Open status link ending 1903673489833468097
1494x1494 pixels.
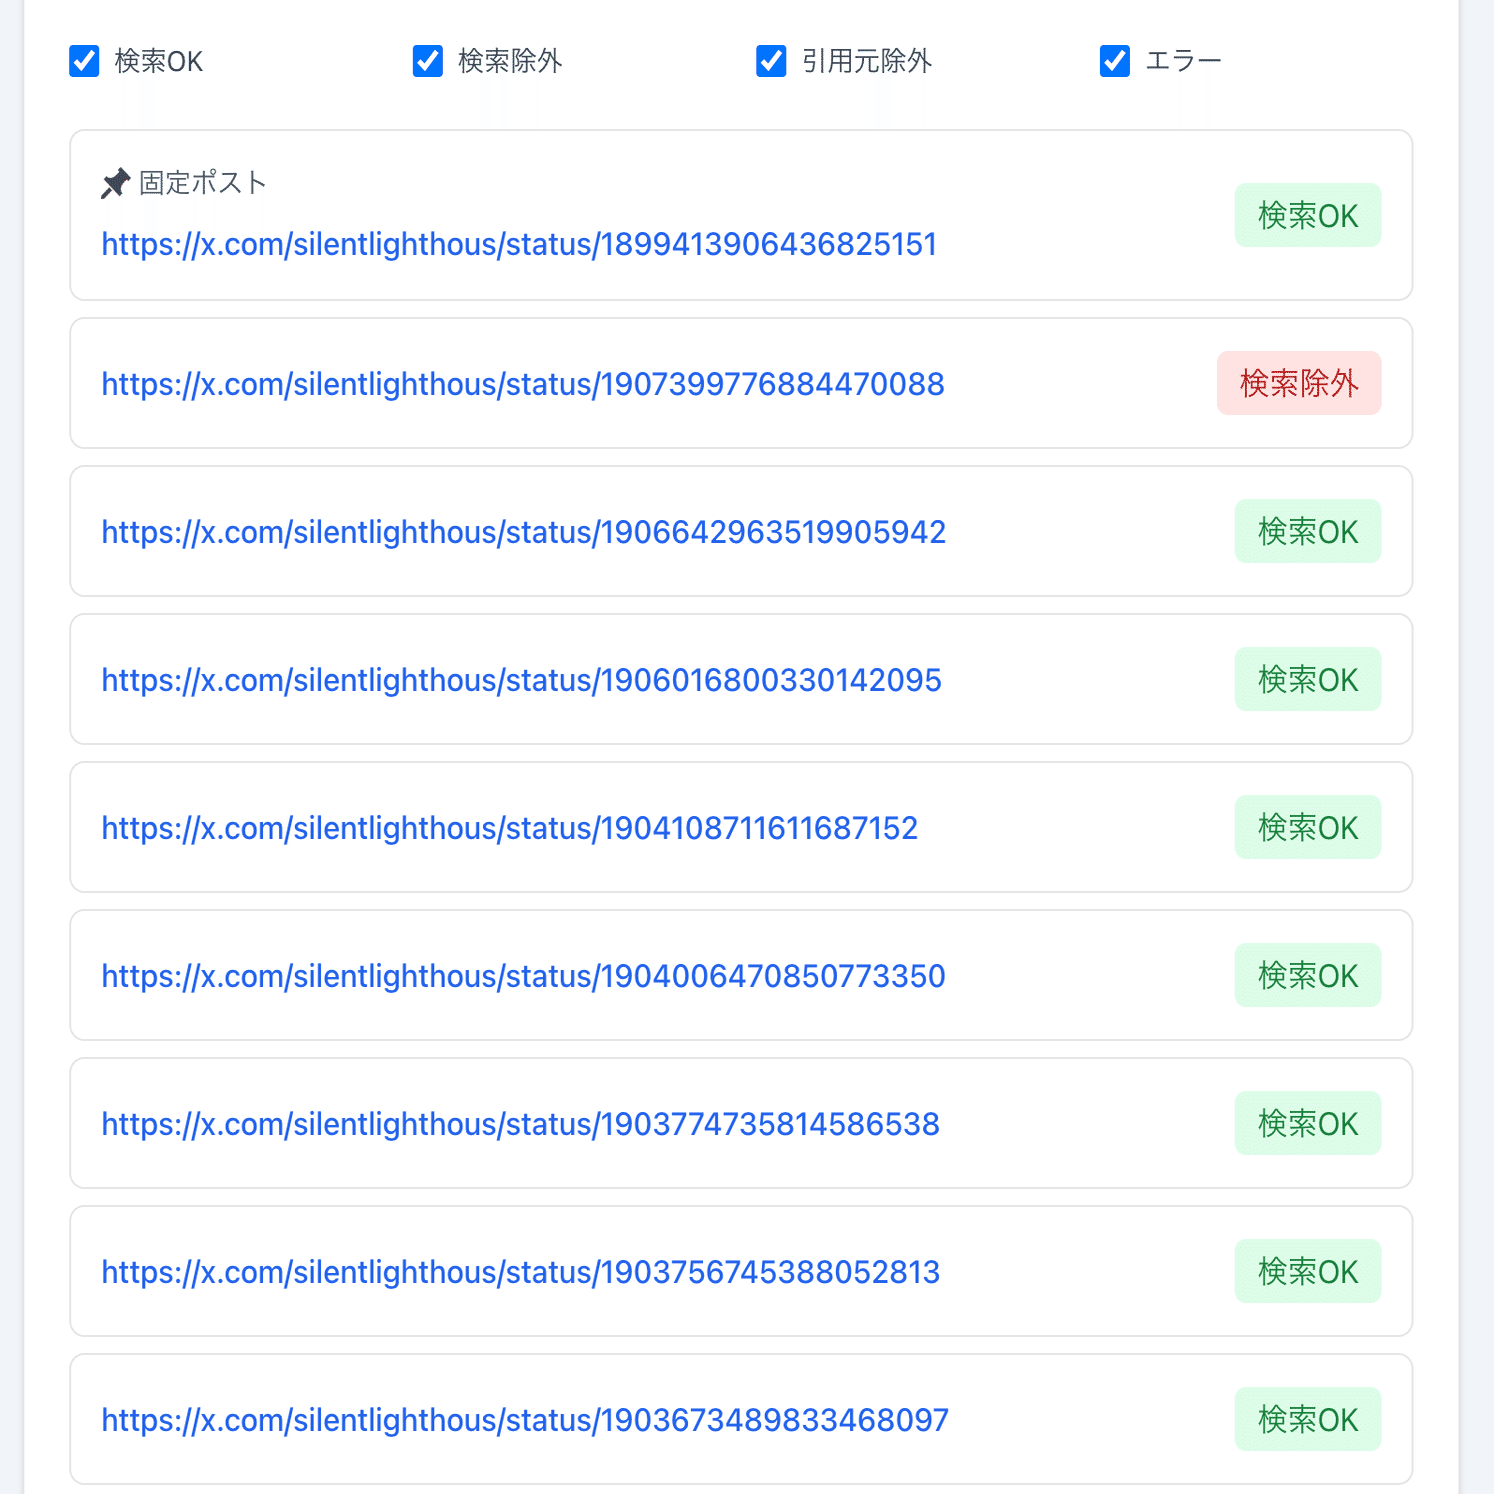click(x=525, y=1420)
